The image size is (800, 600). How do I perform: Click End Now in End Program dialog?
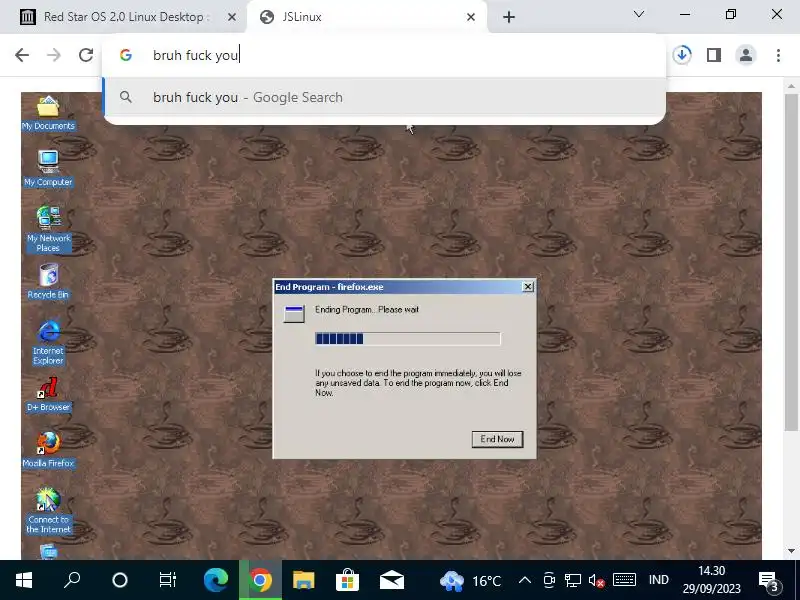tap(497, 439)
